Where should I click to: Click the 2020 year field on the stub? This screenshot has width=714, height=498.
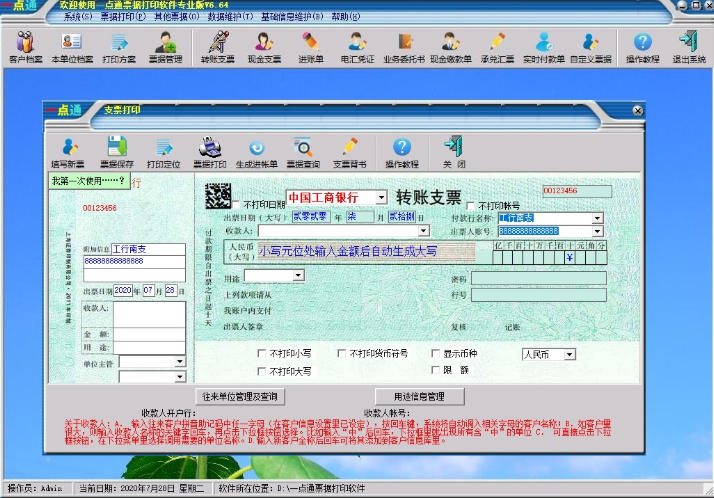pyautogui.click(x=122, y=290)
